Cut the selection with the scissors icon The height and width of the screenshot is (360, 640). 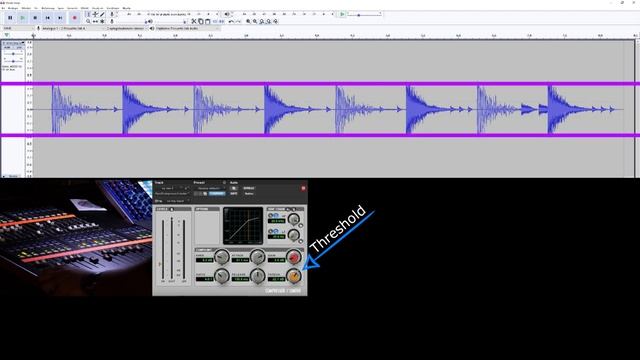[x=194, y=21]
